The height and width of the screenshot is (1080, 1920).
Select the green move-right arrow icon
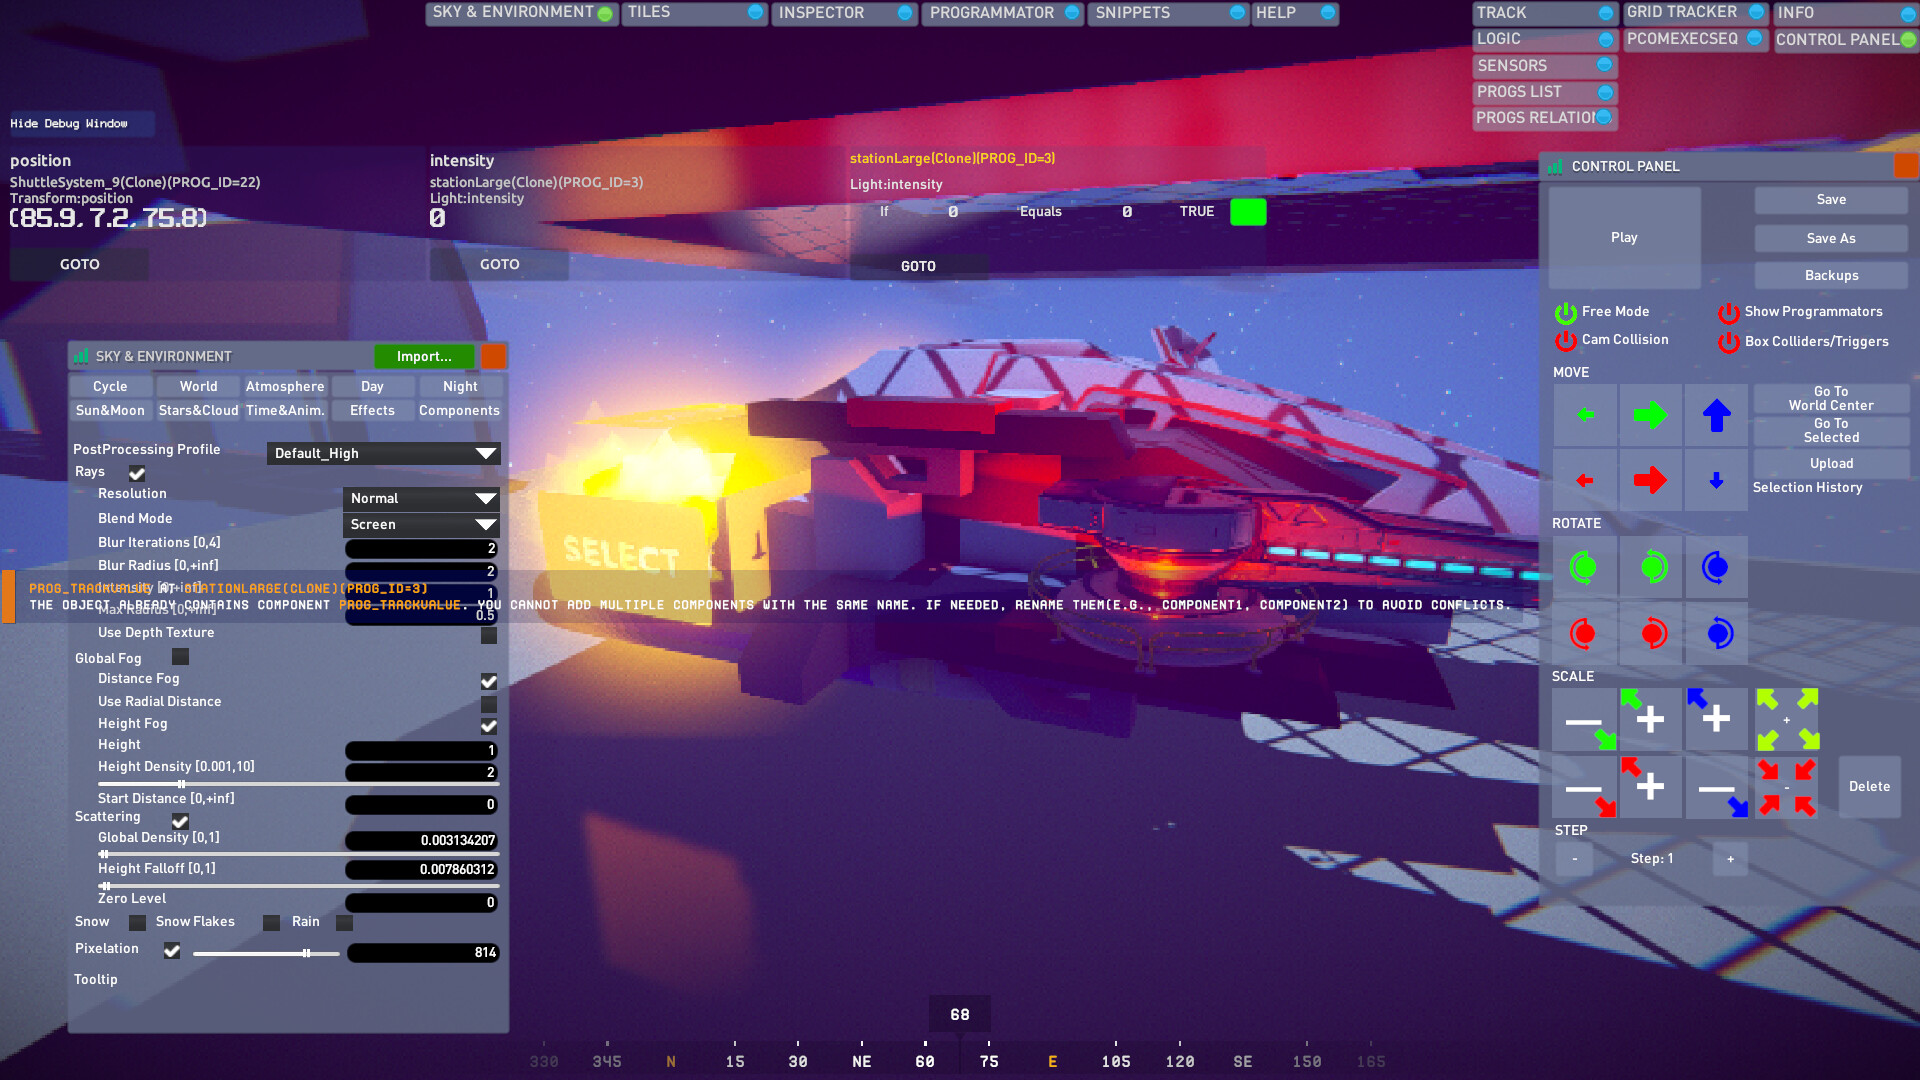1650,415
